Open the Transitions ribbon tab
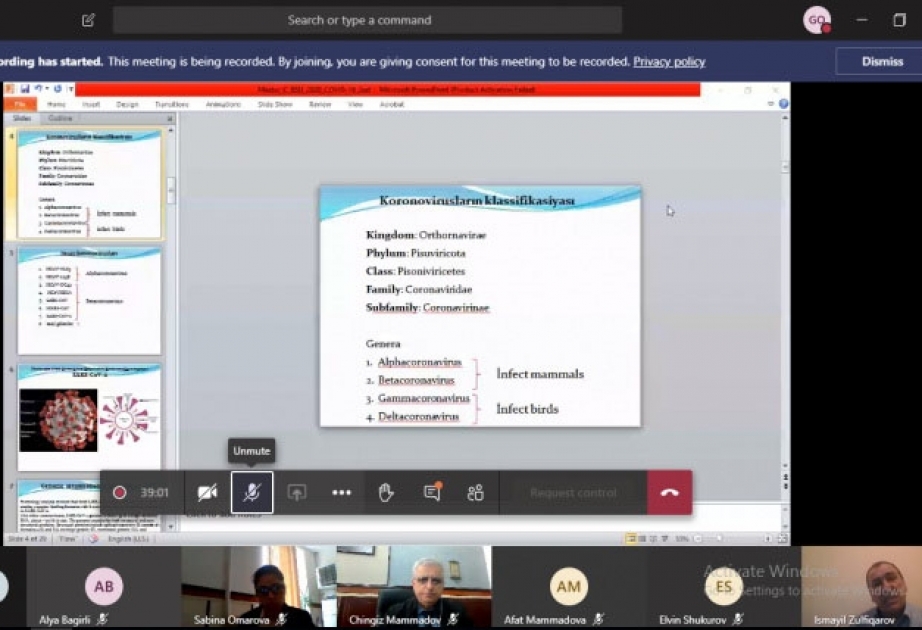922x630 pixels. pyautogui.click(x=172, y=104)
